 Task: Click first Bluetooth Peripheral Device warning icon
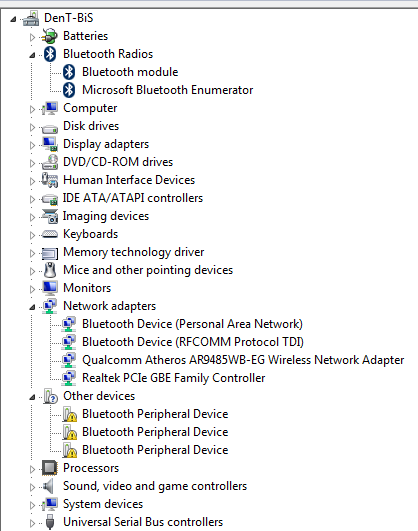coord(70,414)
